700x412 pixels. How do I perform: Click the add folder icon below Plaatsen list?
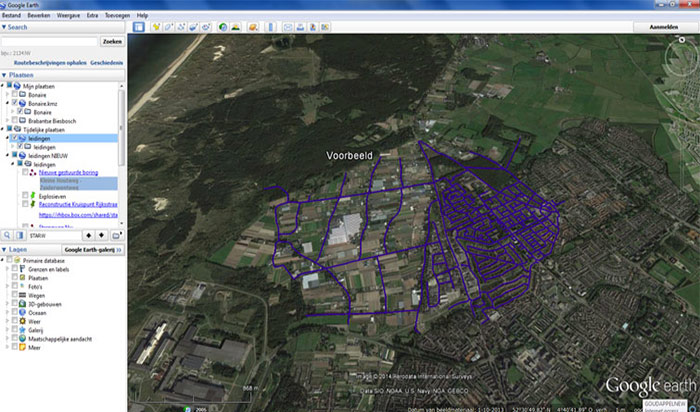point(117,235)
